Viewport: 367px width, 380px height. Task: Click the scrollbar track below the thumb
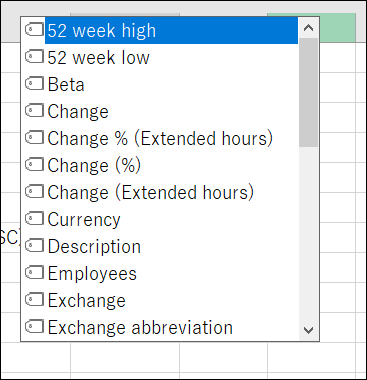[x=308, y=233]
